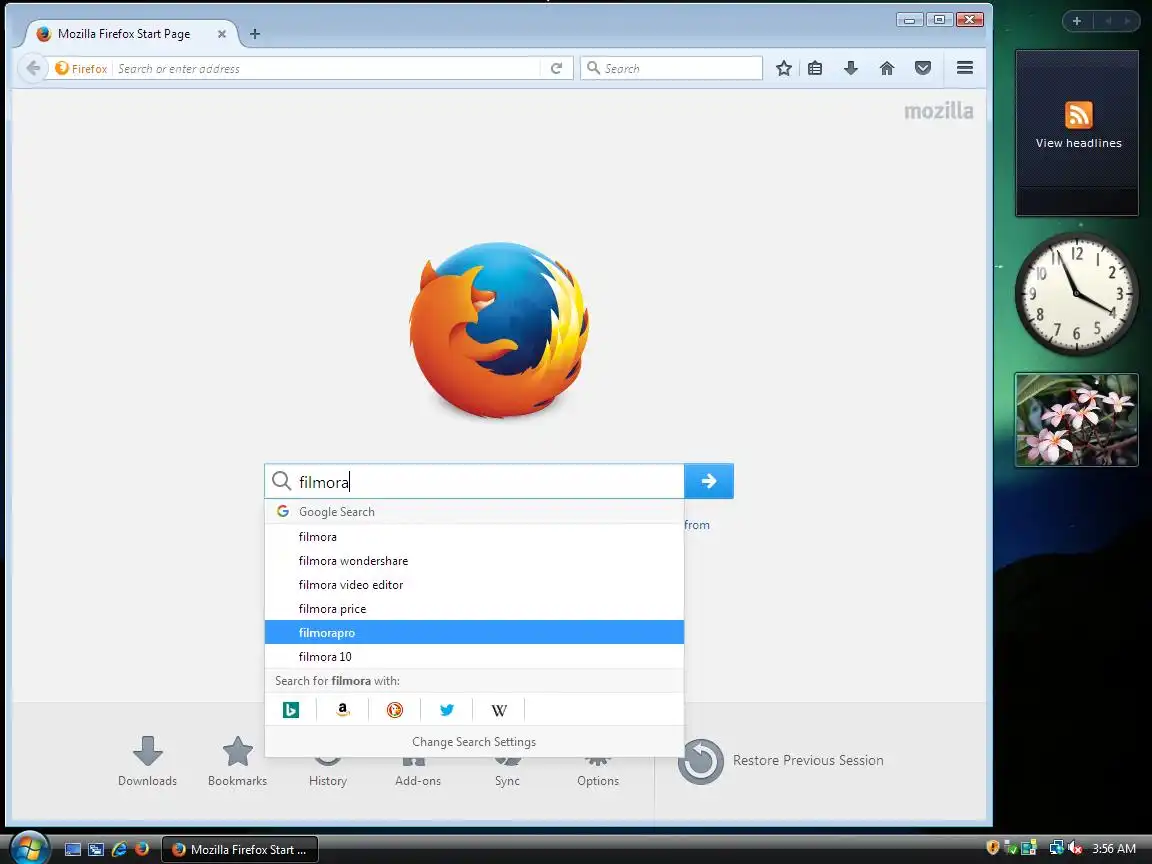Select suggestion 'filmora 10'
This screenshot has width=1152, height=864.
(x=474, y=657)
